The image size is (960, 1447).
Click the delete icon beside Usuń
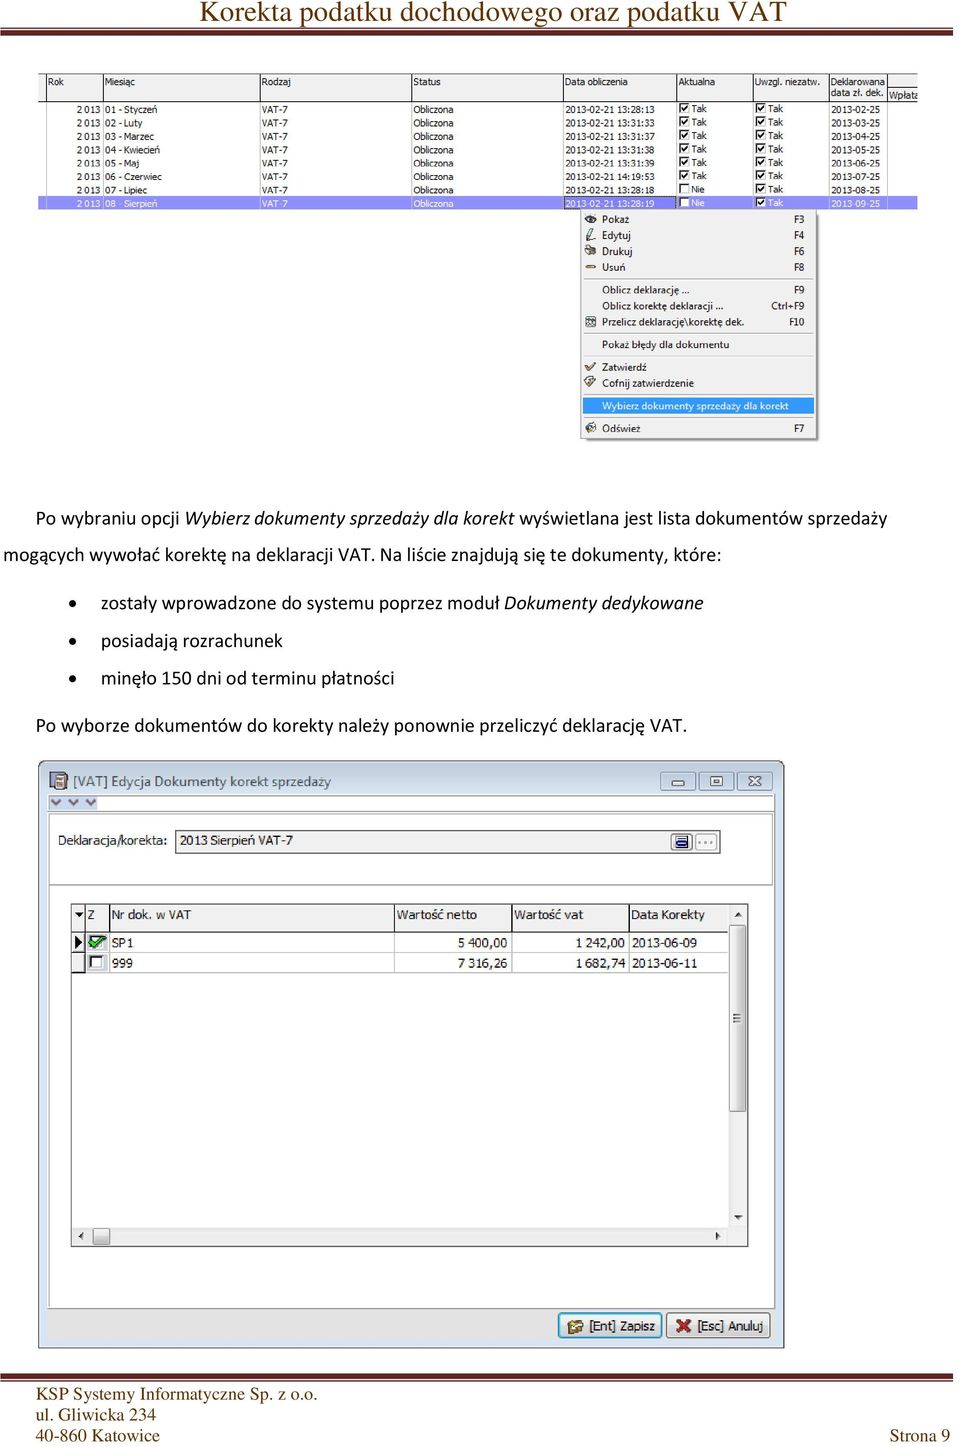[590, 267]
